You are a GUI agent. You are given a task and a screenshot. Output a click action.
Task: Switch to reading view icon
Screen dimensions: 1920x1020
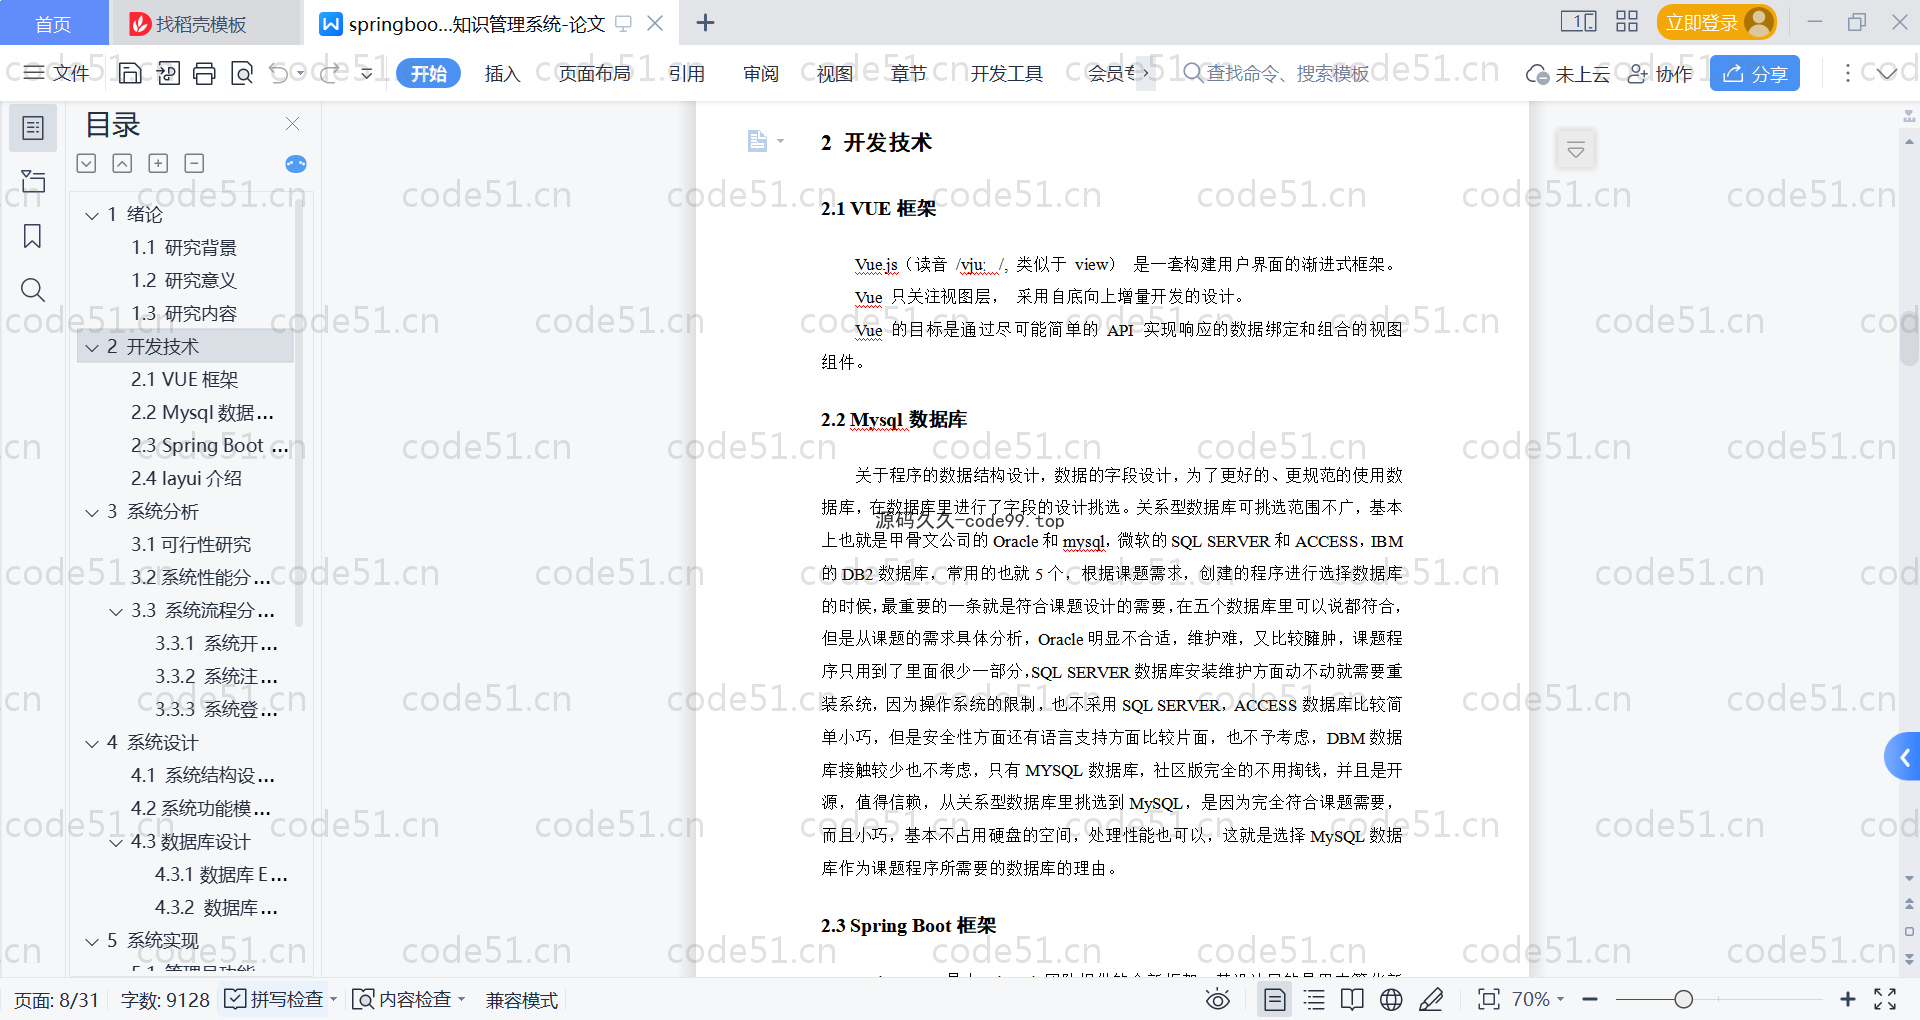tap(1352, 999)
